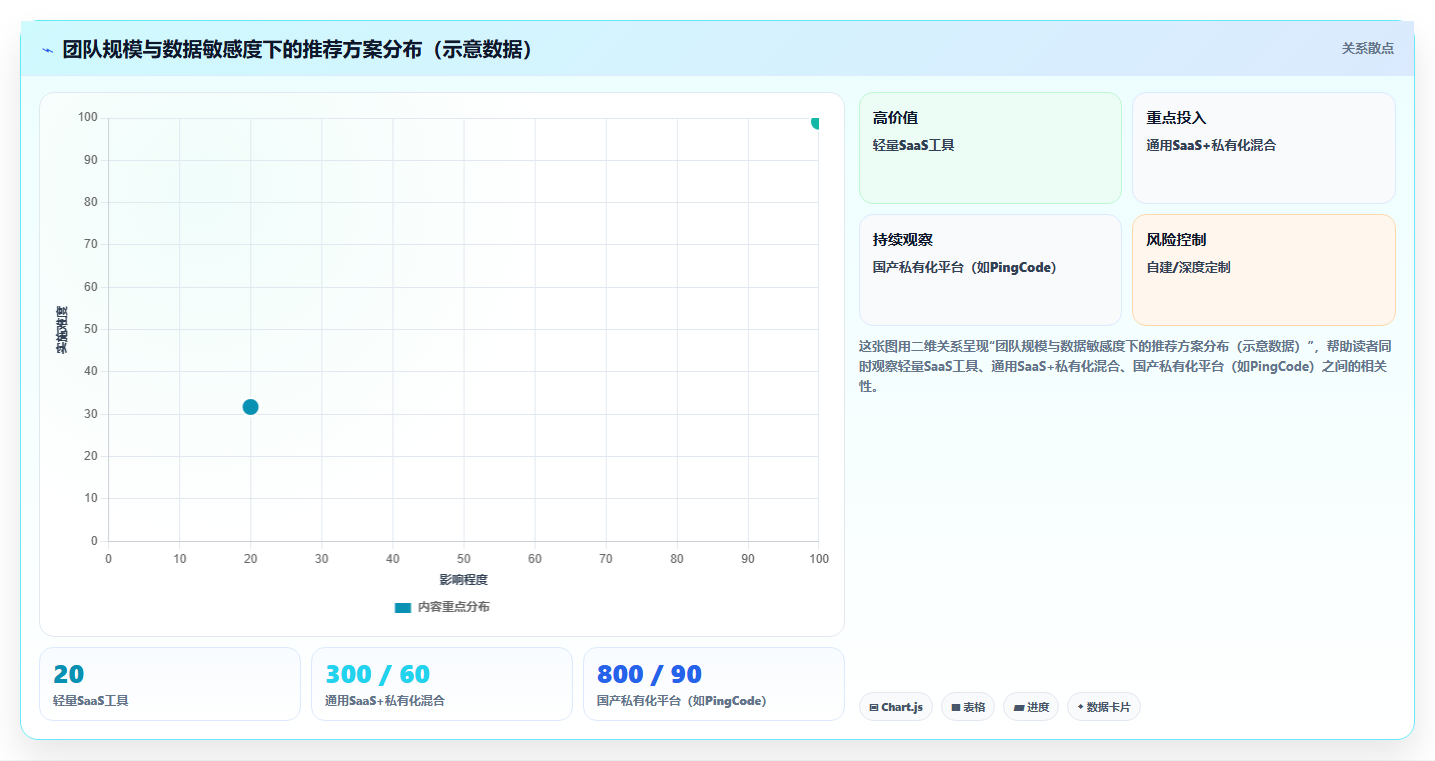The height and width of the screenshot is (761, 1435).
Task: Click the description paragraph starting 这张图用二维关系
Action: click(1124, 366)
